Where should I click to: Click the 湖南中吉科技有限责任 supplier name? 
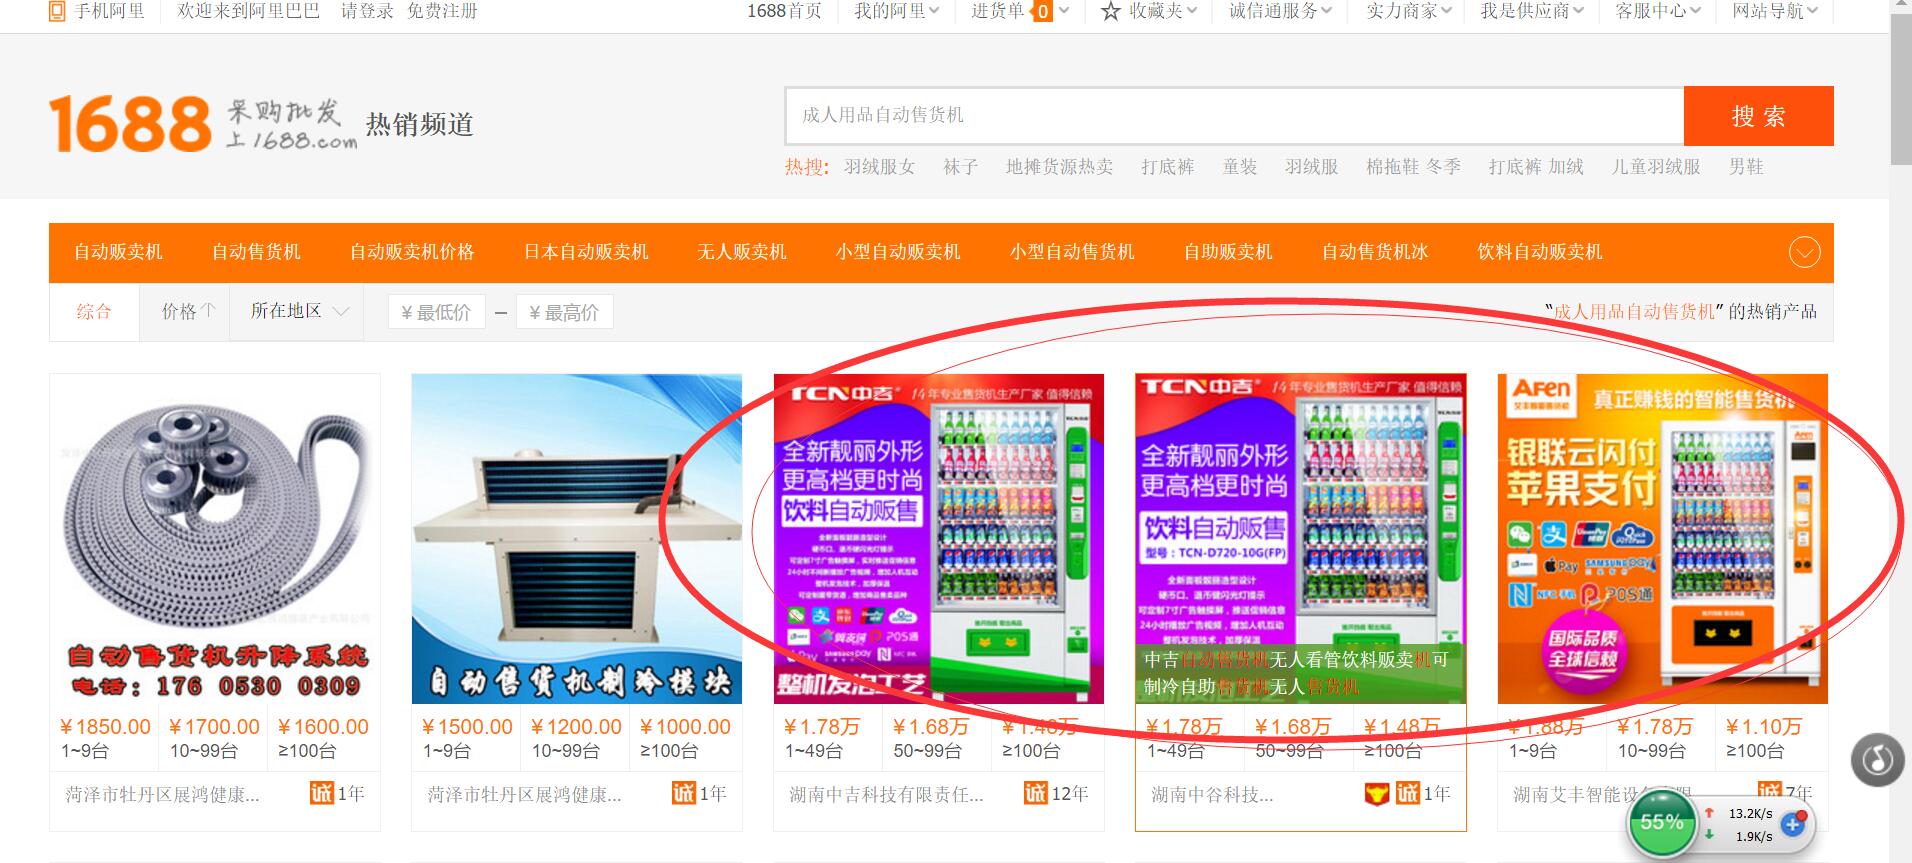[x=887, y=795]
